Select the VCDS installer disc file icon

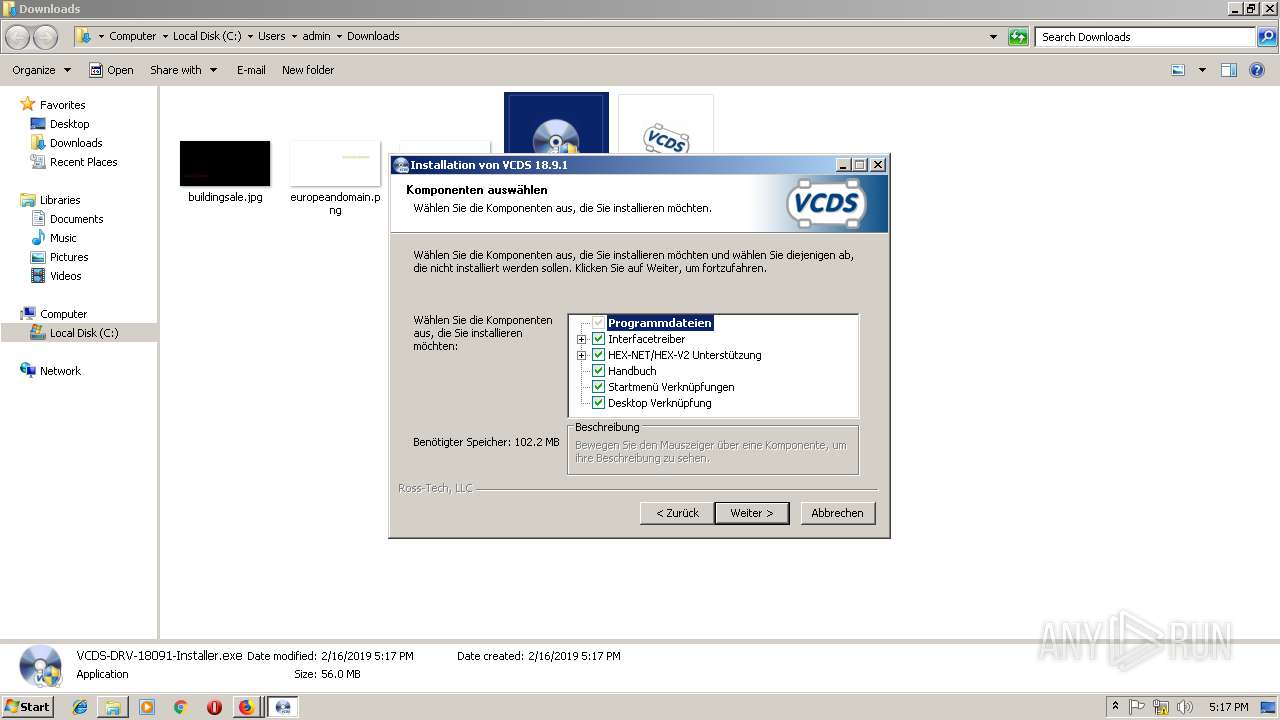[x=556, y=125]
